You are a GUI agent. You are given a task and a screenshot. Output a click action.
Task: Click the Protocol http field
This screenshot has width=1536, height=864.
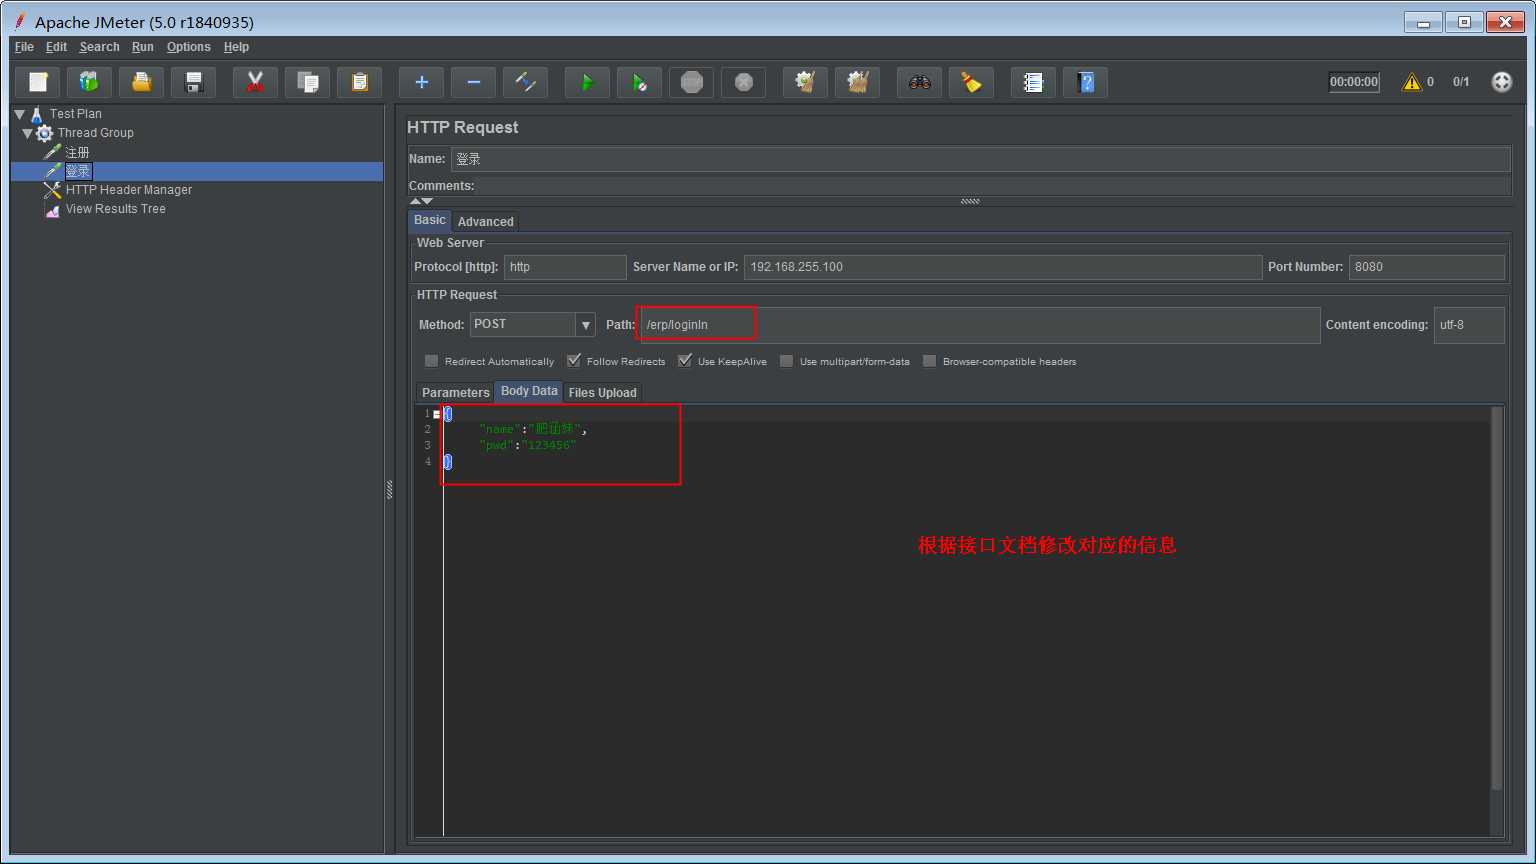point(565,267)
